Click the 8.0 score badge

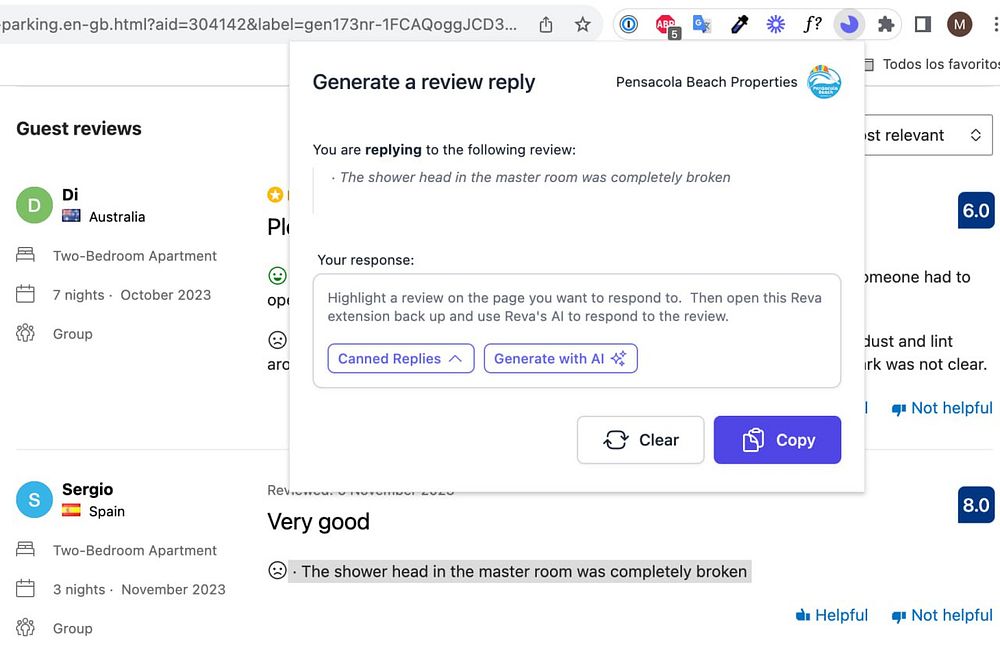[x=976, y=505]
